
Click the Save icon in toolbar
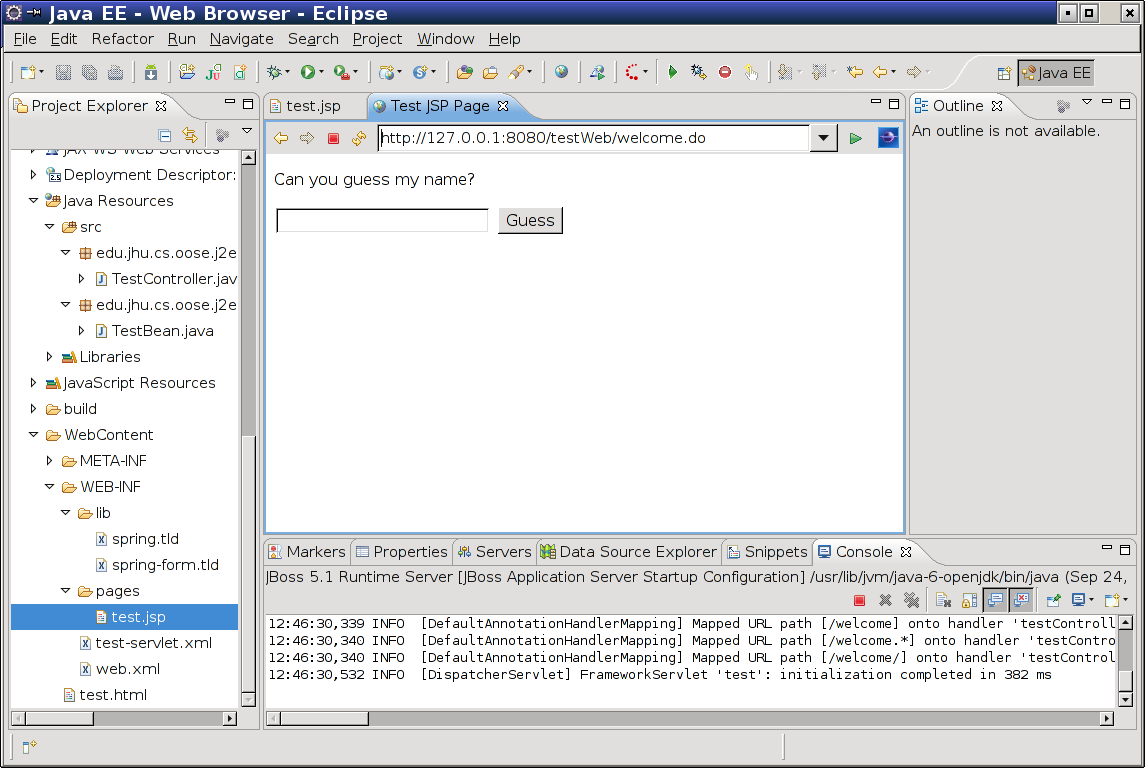[x=64, y=72]
